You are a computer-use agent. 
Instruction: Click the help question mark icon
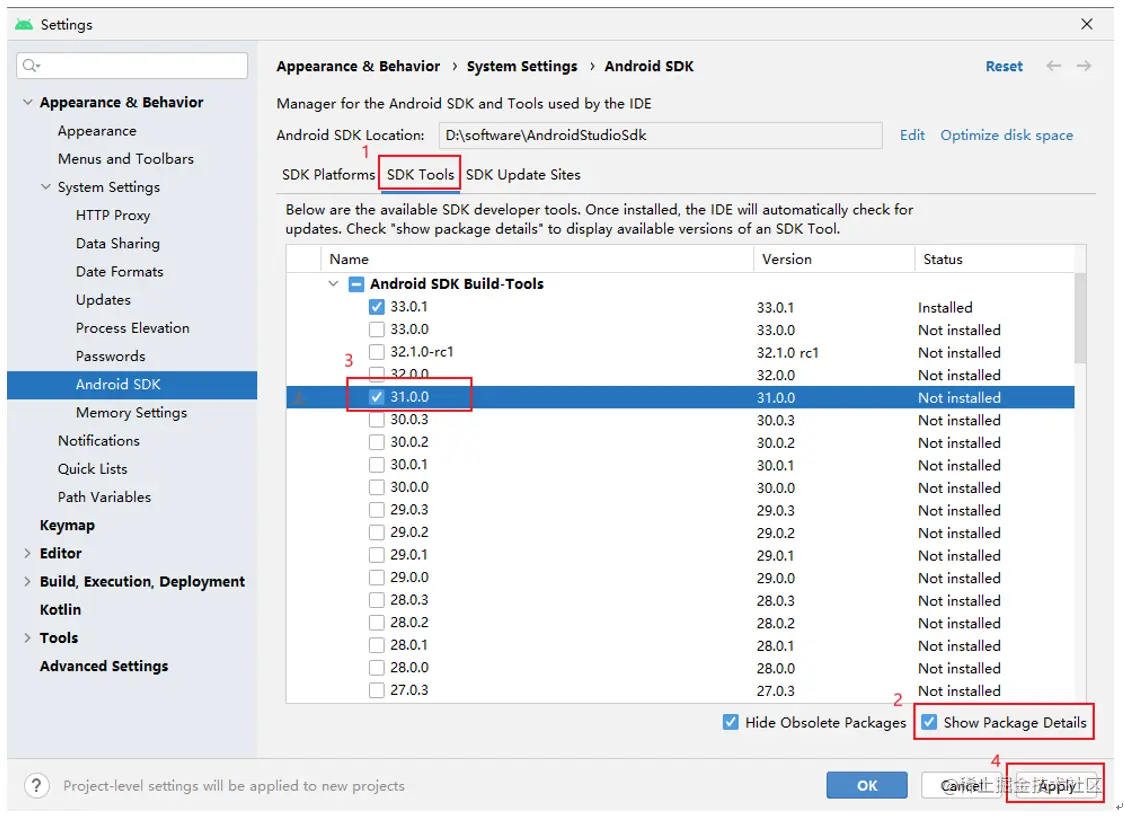(x=36, y=786)
